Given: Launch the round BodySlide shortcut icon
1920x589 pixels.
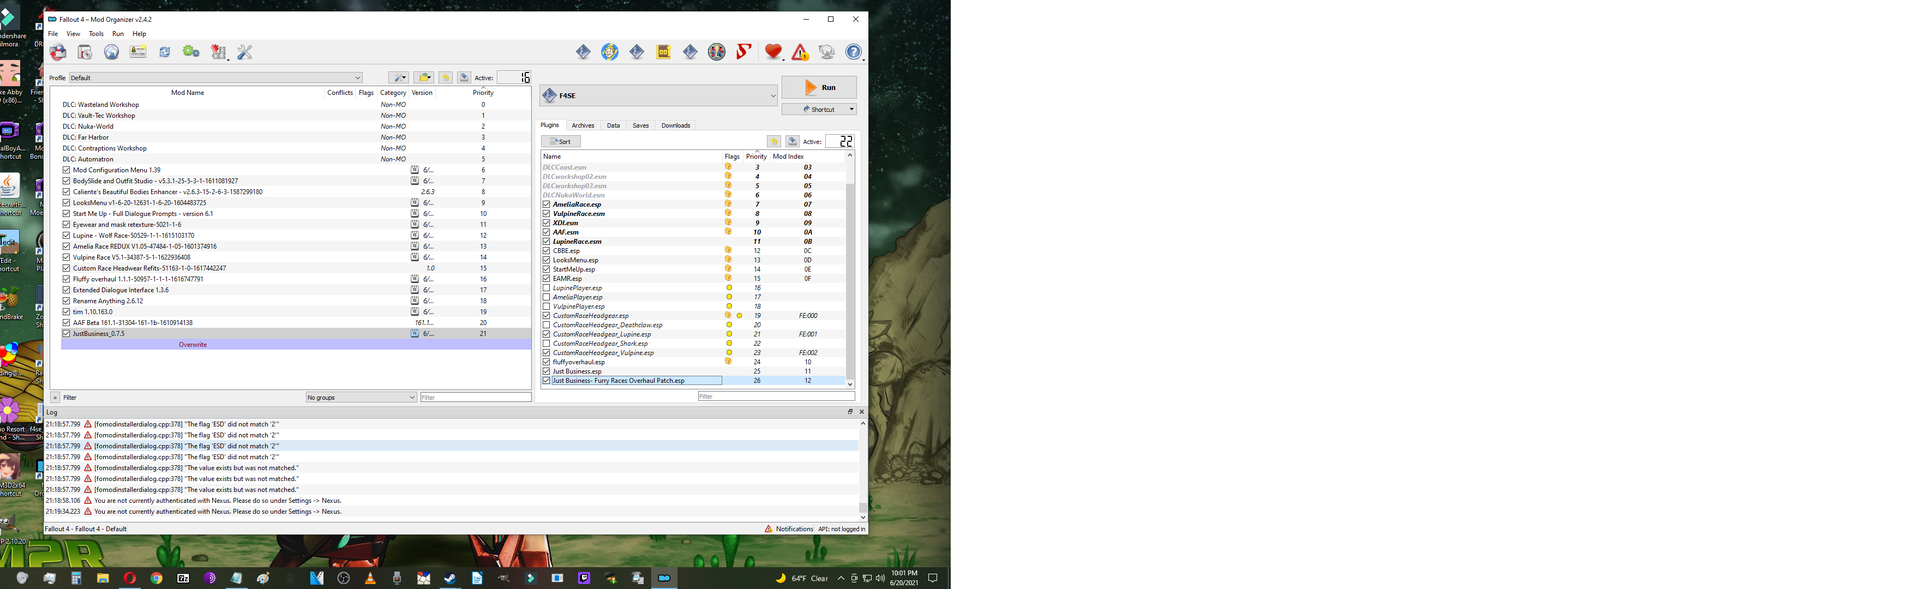Looking at the screenshot, I should pyautogui.click(x=717, y=52).
